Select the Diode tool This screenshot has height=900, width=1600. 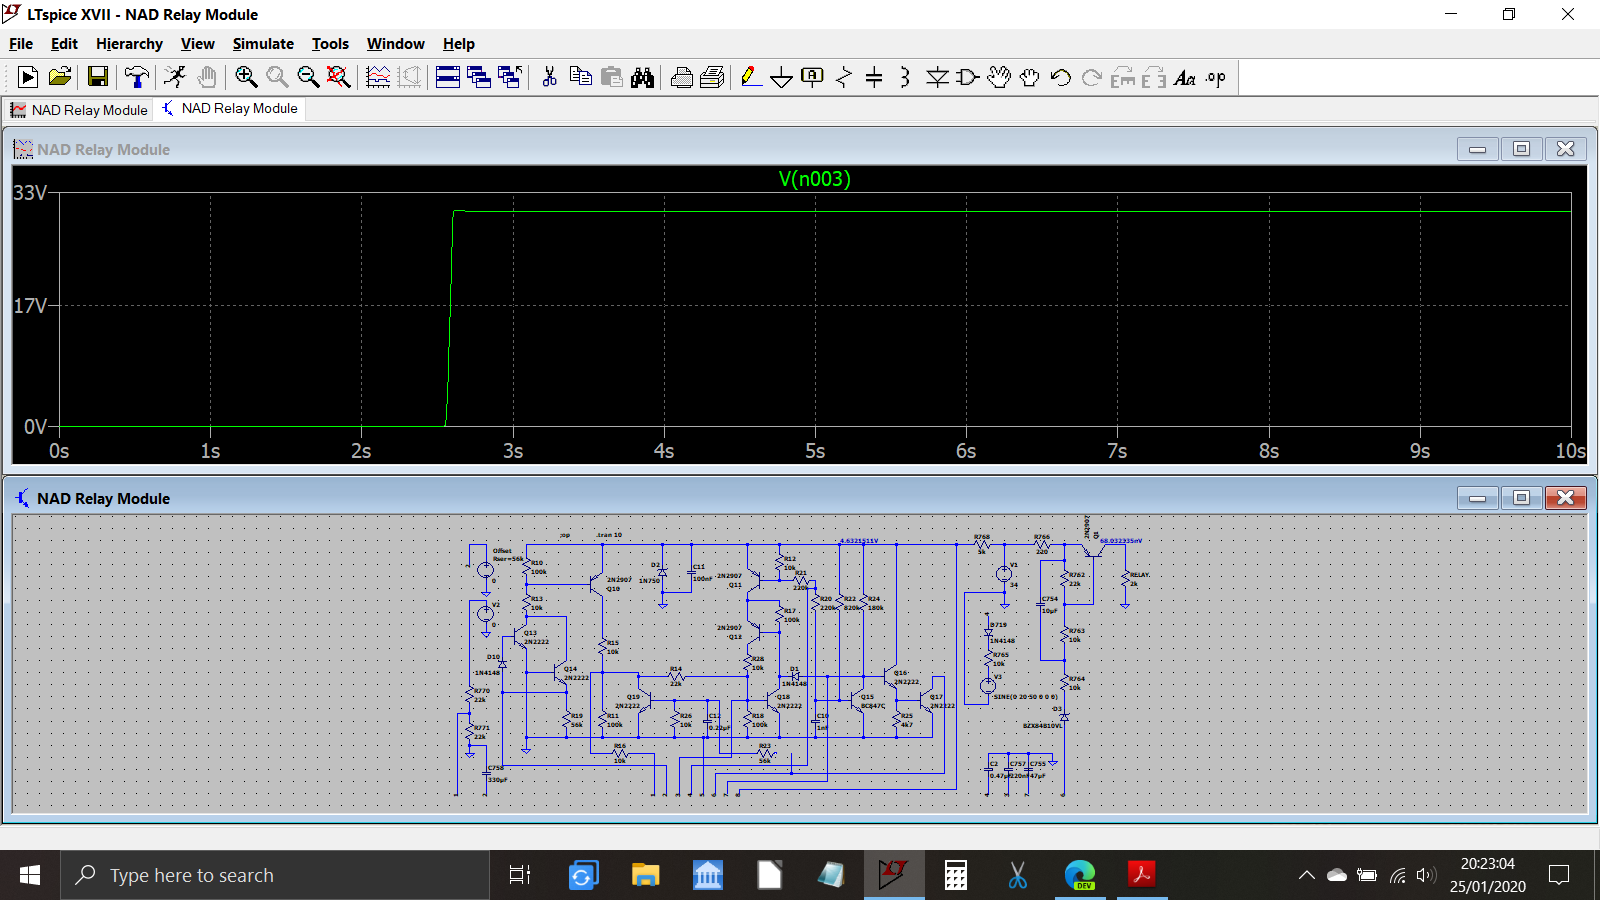(937, 77)
